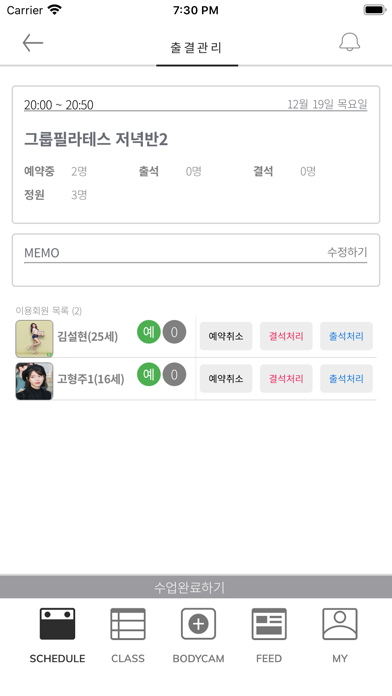Screen dimensions: 392x696
Task: Open notifications bell icon
Action: (349, 42)
